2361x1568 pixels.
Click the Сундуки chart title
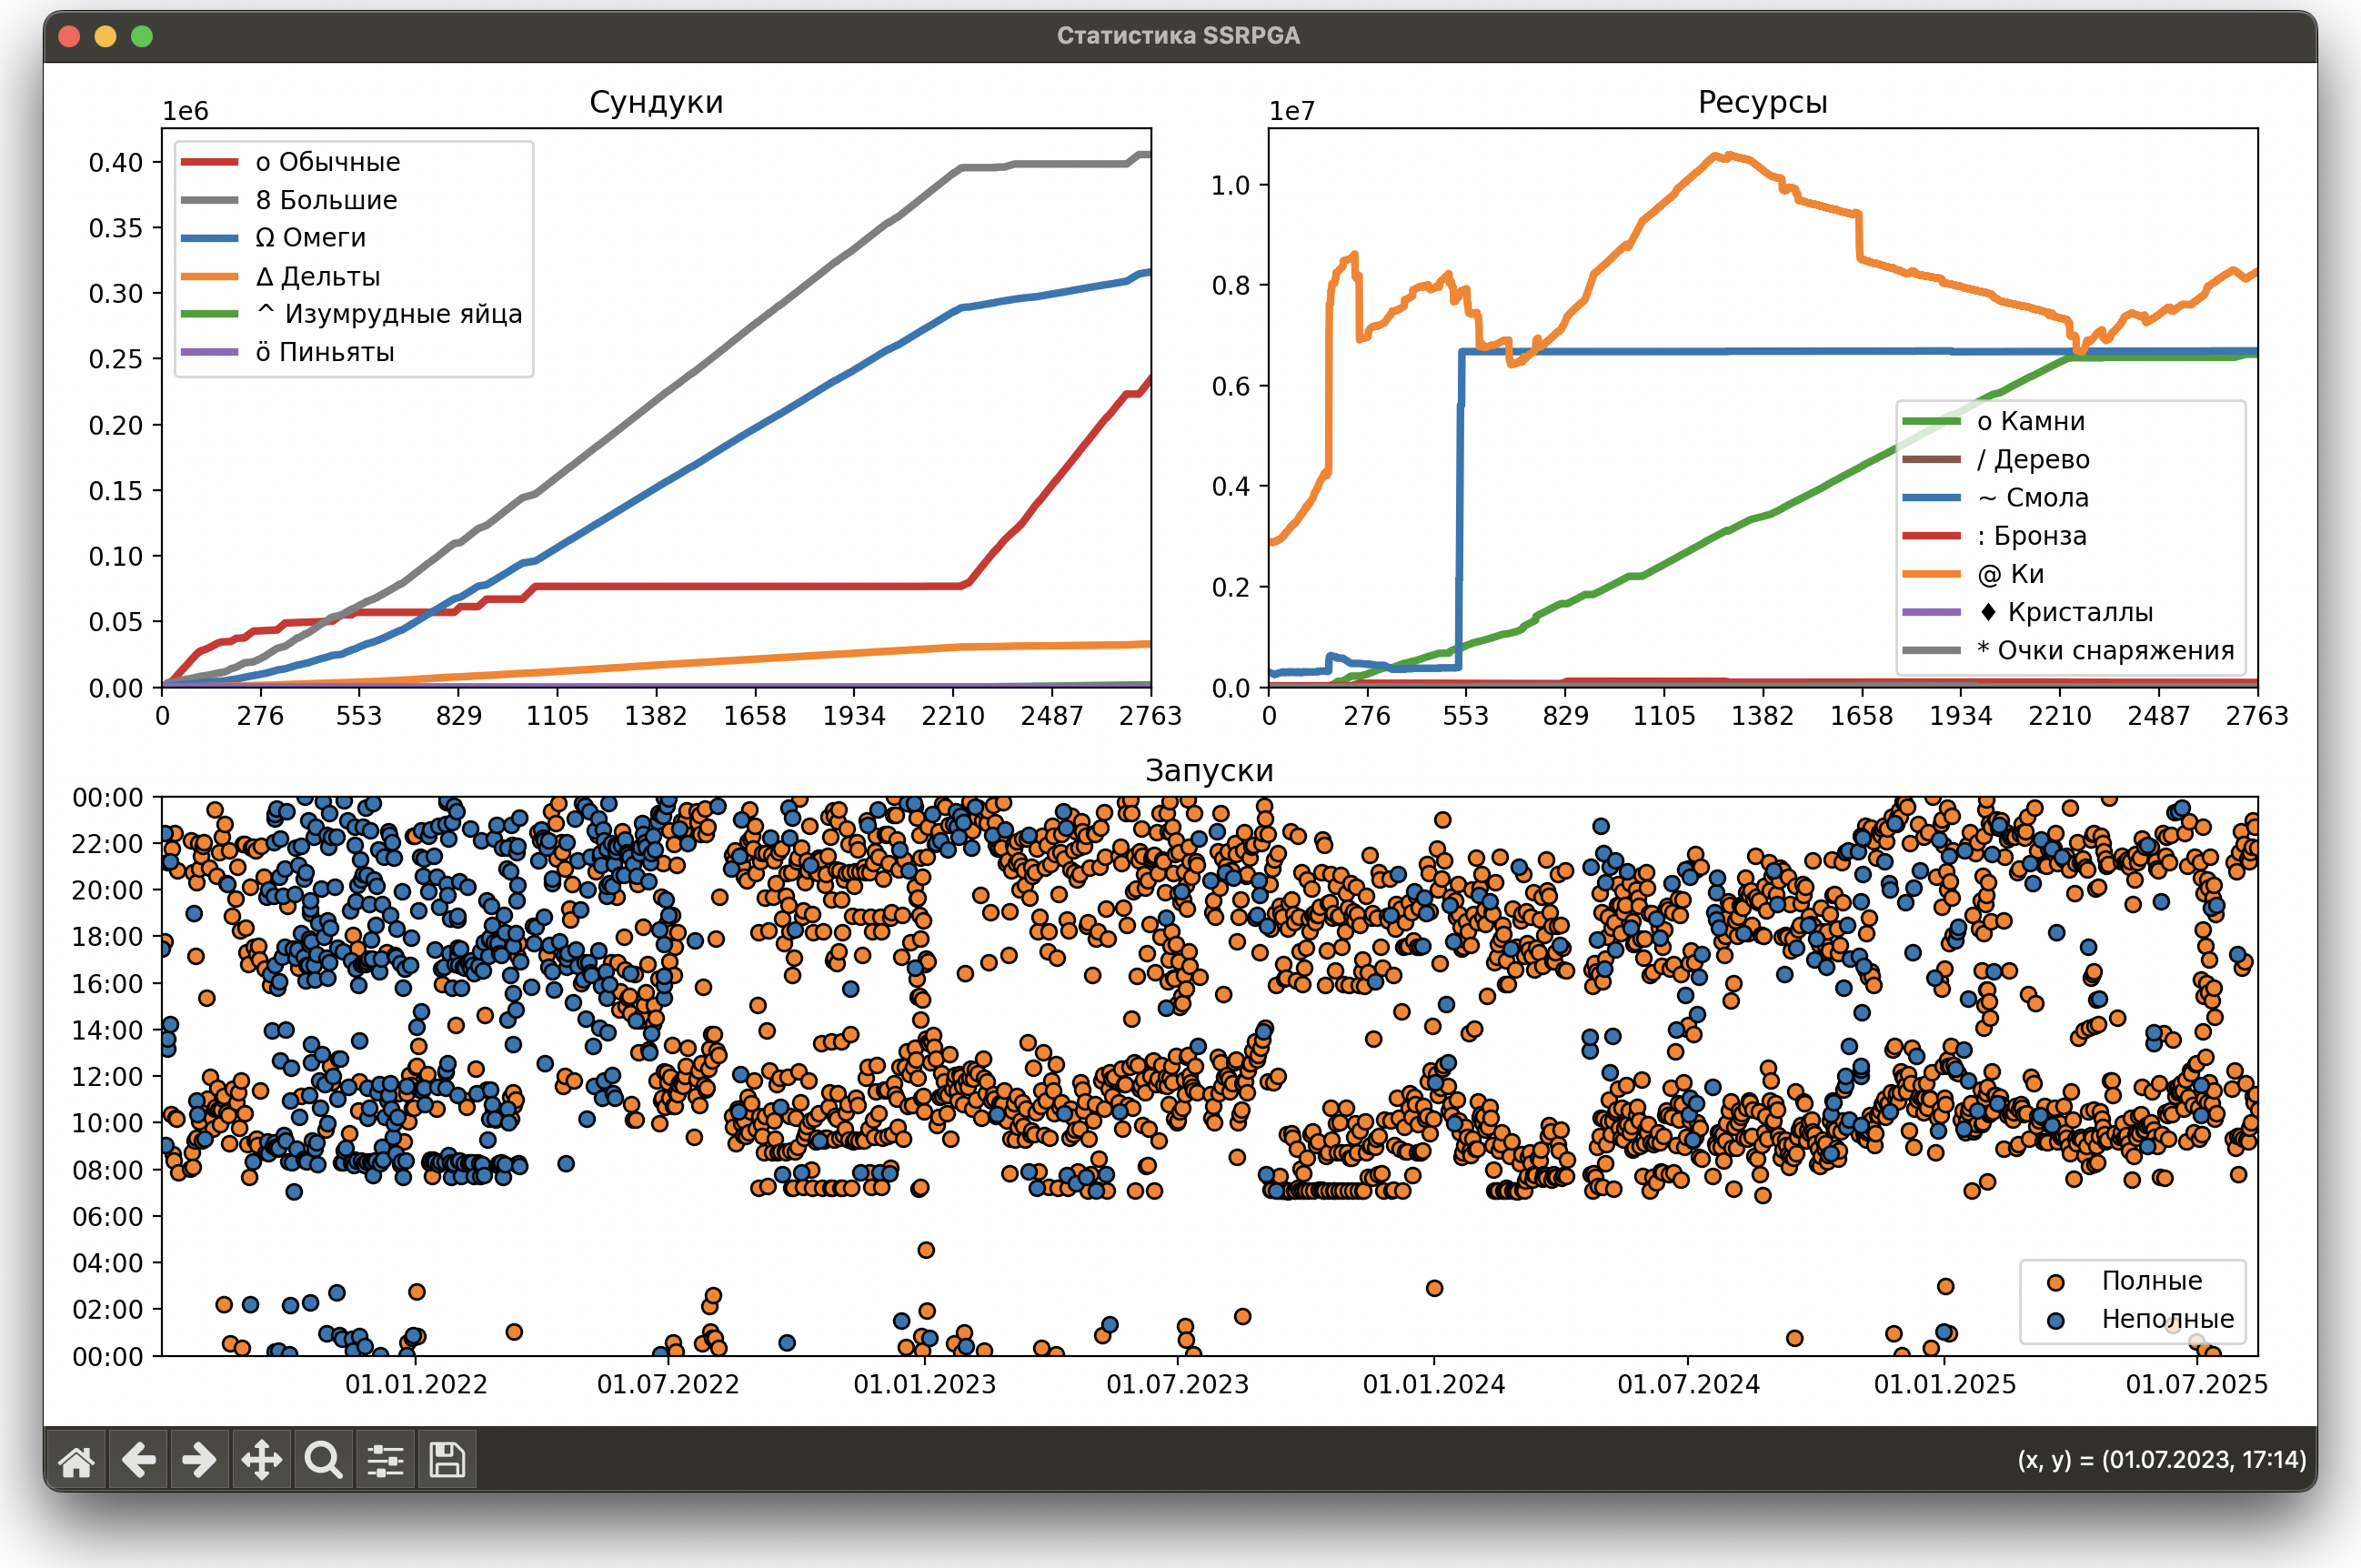tap(656, 102)
